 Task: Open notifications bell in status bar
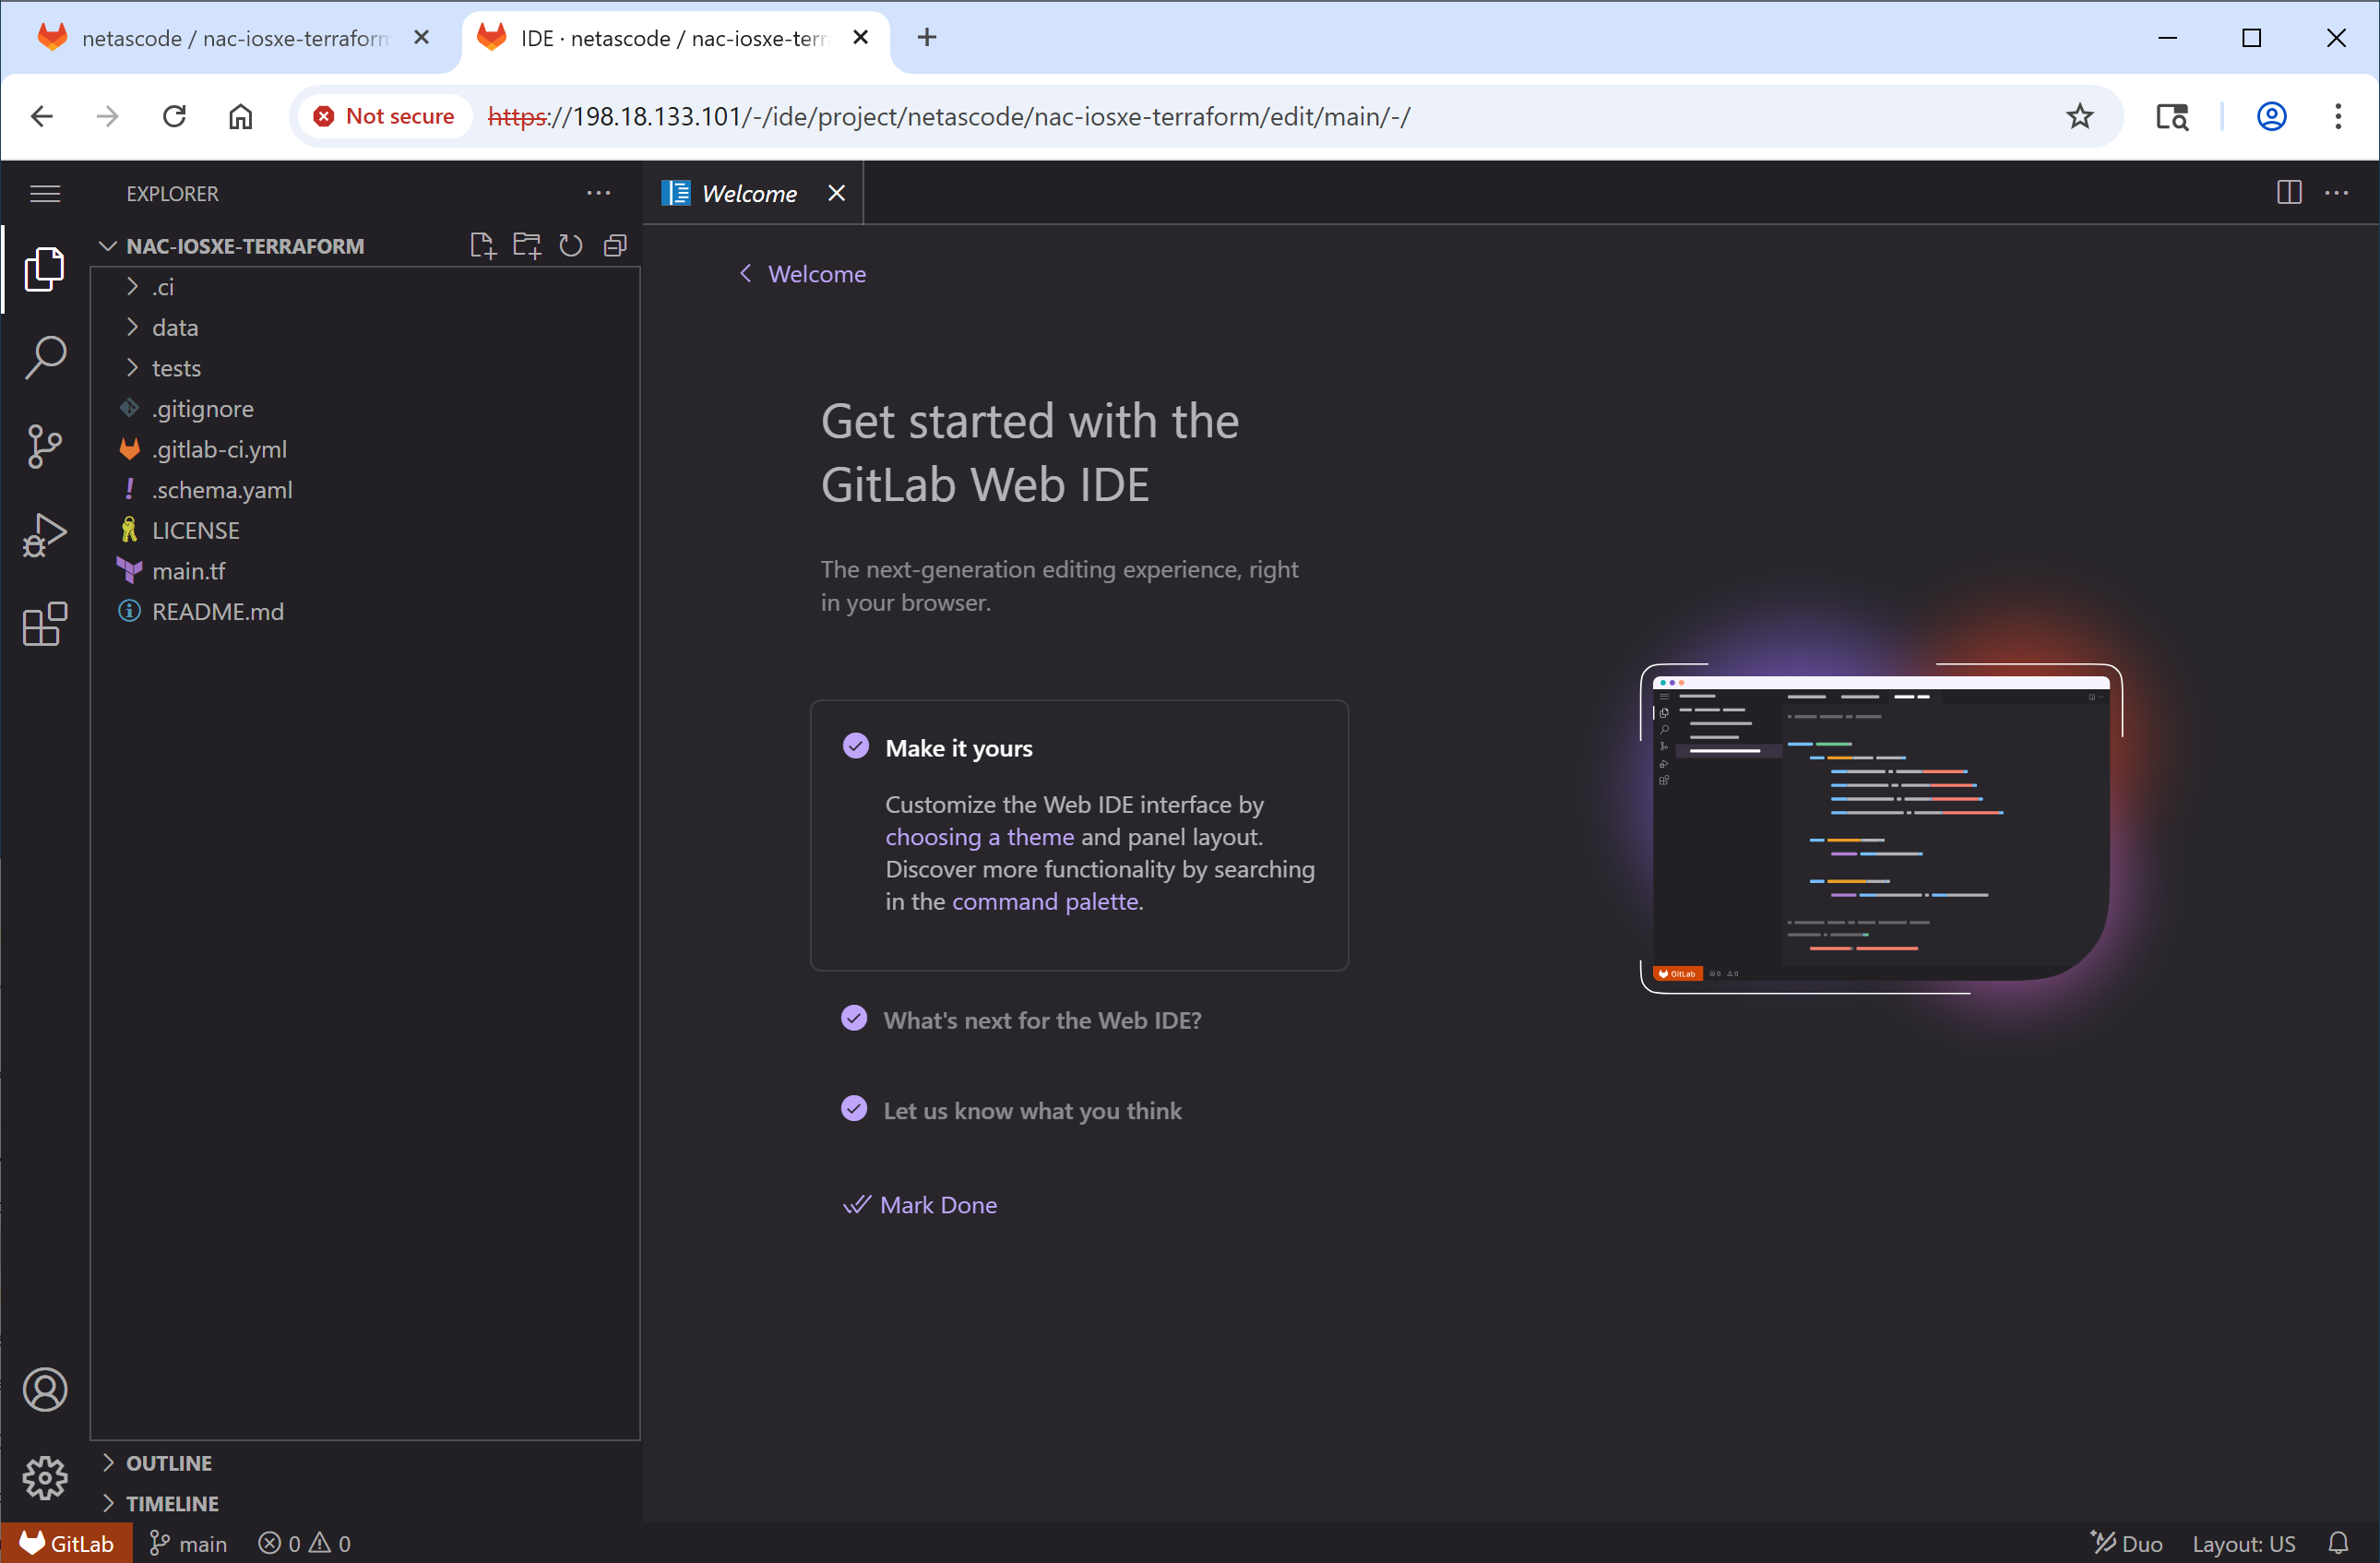[2338, 1543]
